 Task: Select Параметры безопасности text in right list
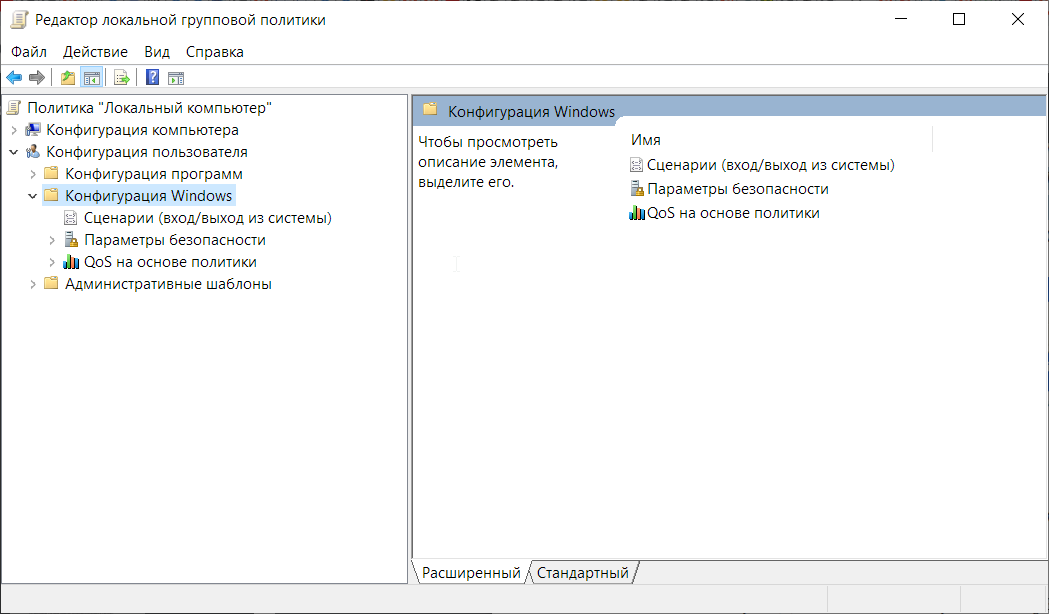click(738, 189)
